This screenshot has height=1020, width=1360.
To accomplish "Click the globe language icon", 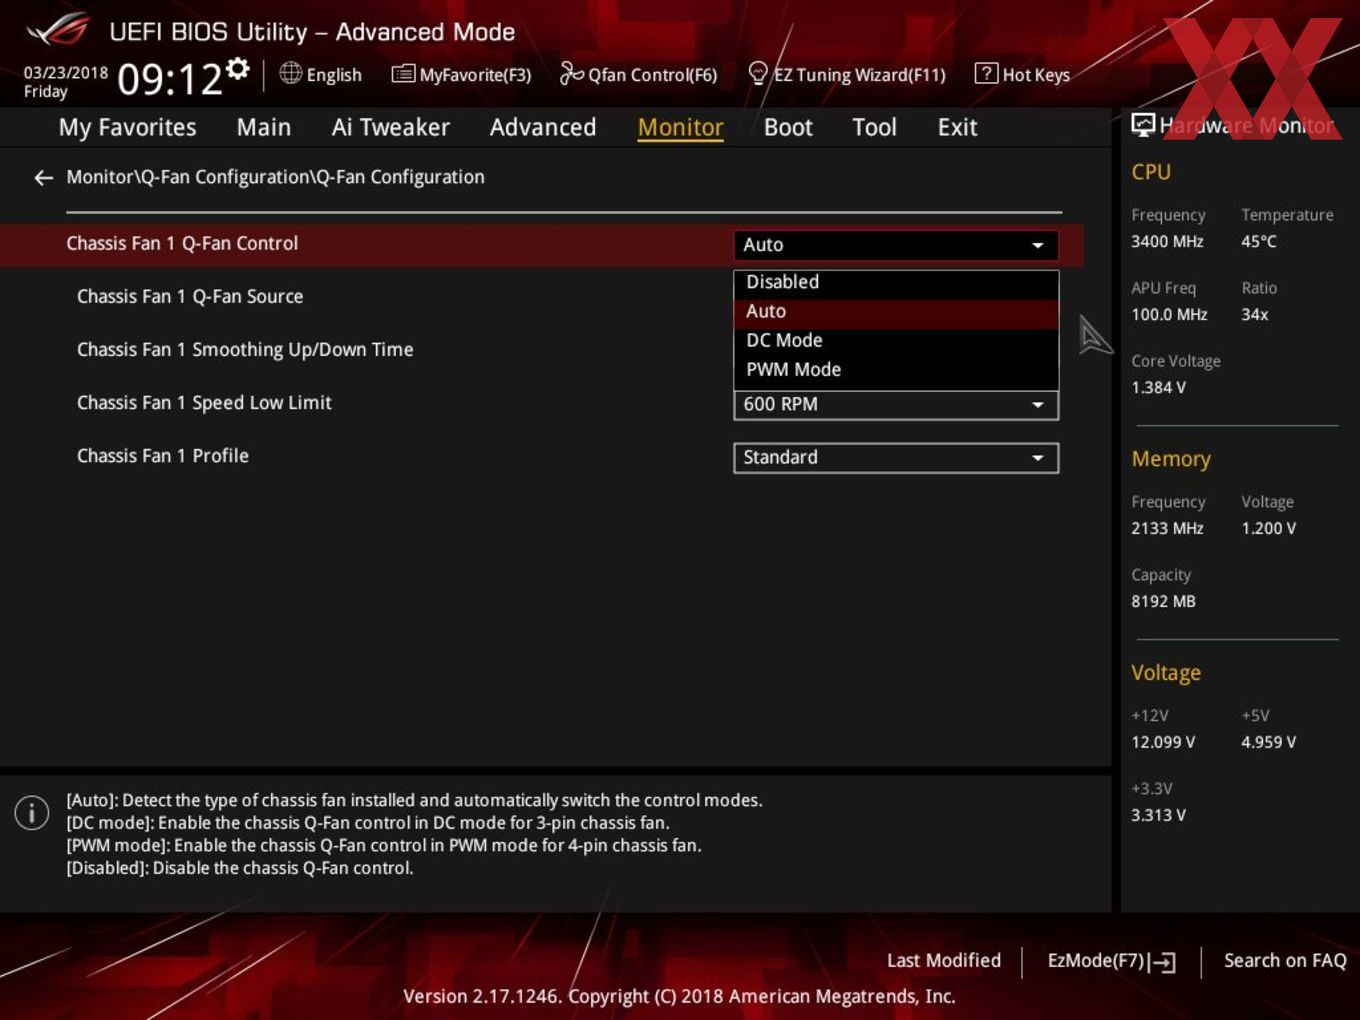I will coord(290,73).
